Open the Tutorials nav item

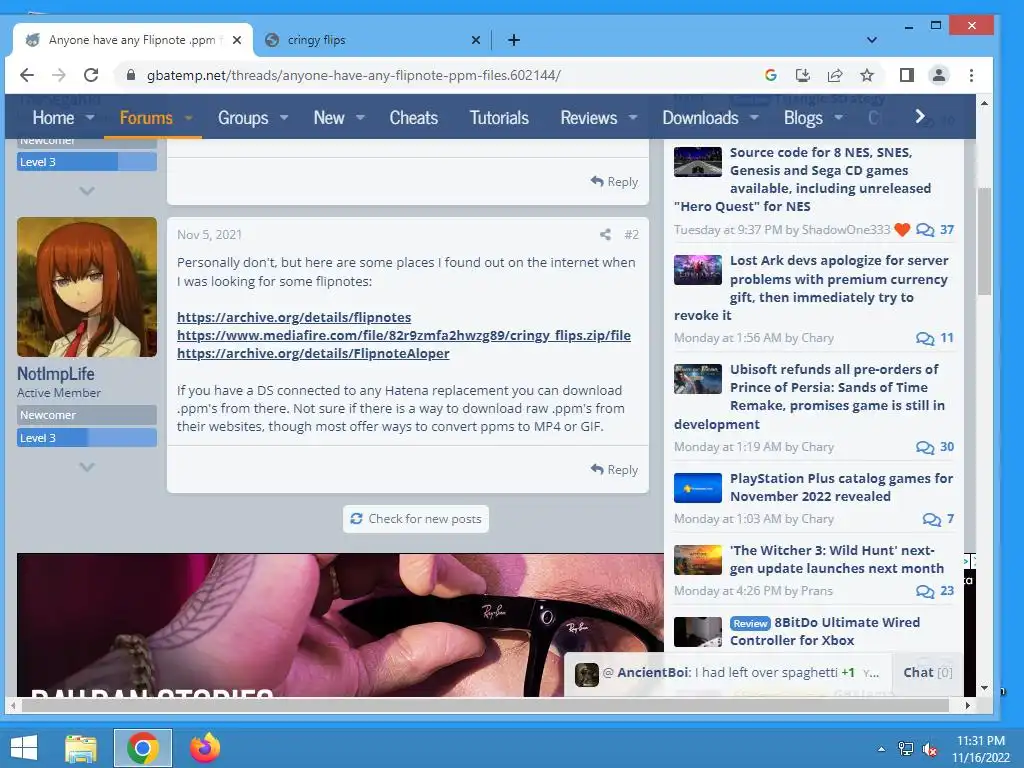[x=499, y=118]
